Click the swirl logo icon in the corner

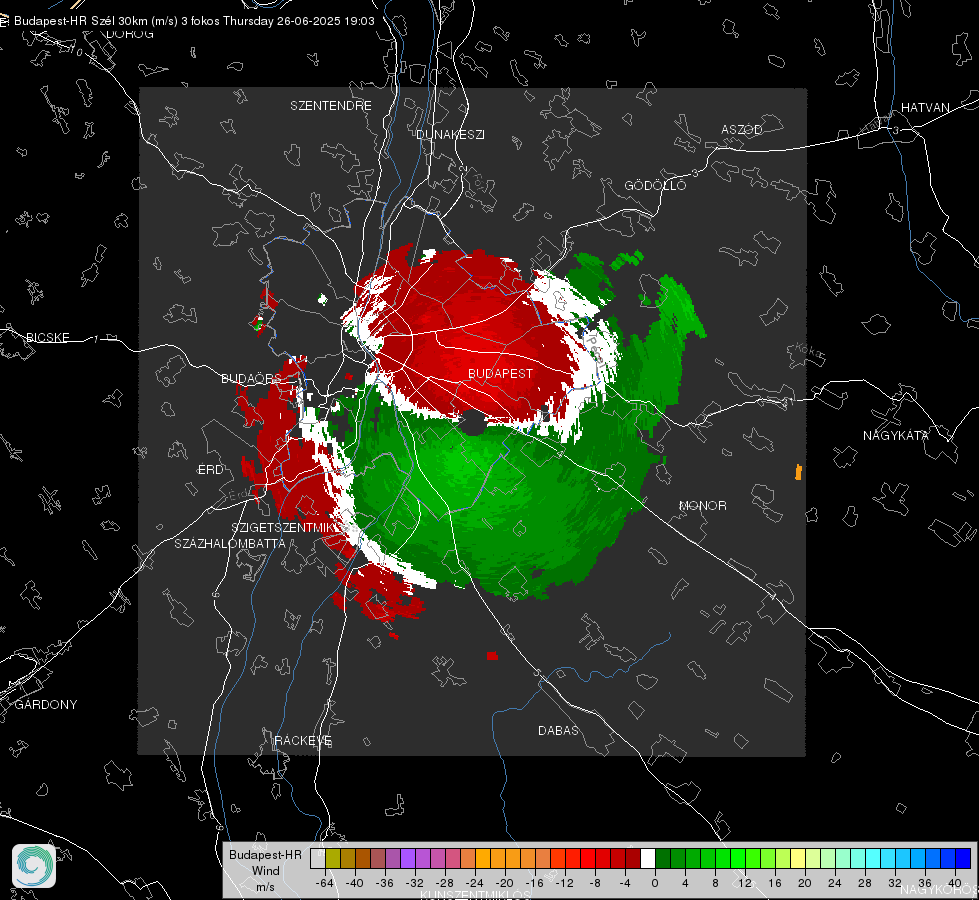(x=34, y=866)
